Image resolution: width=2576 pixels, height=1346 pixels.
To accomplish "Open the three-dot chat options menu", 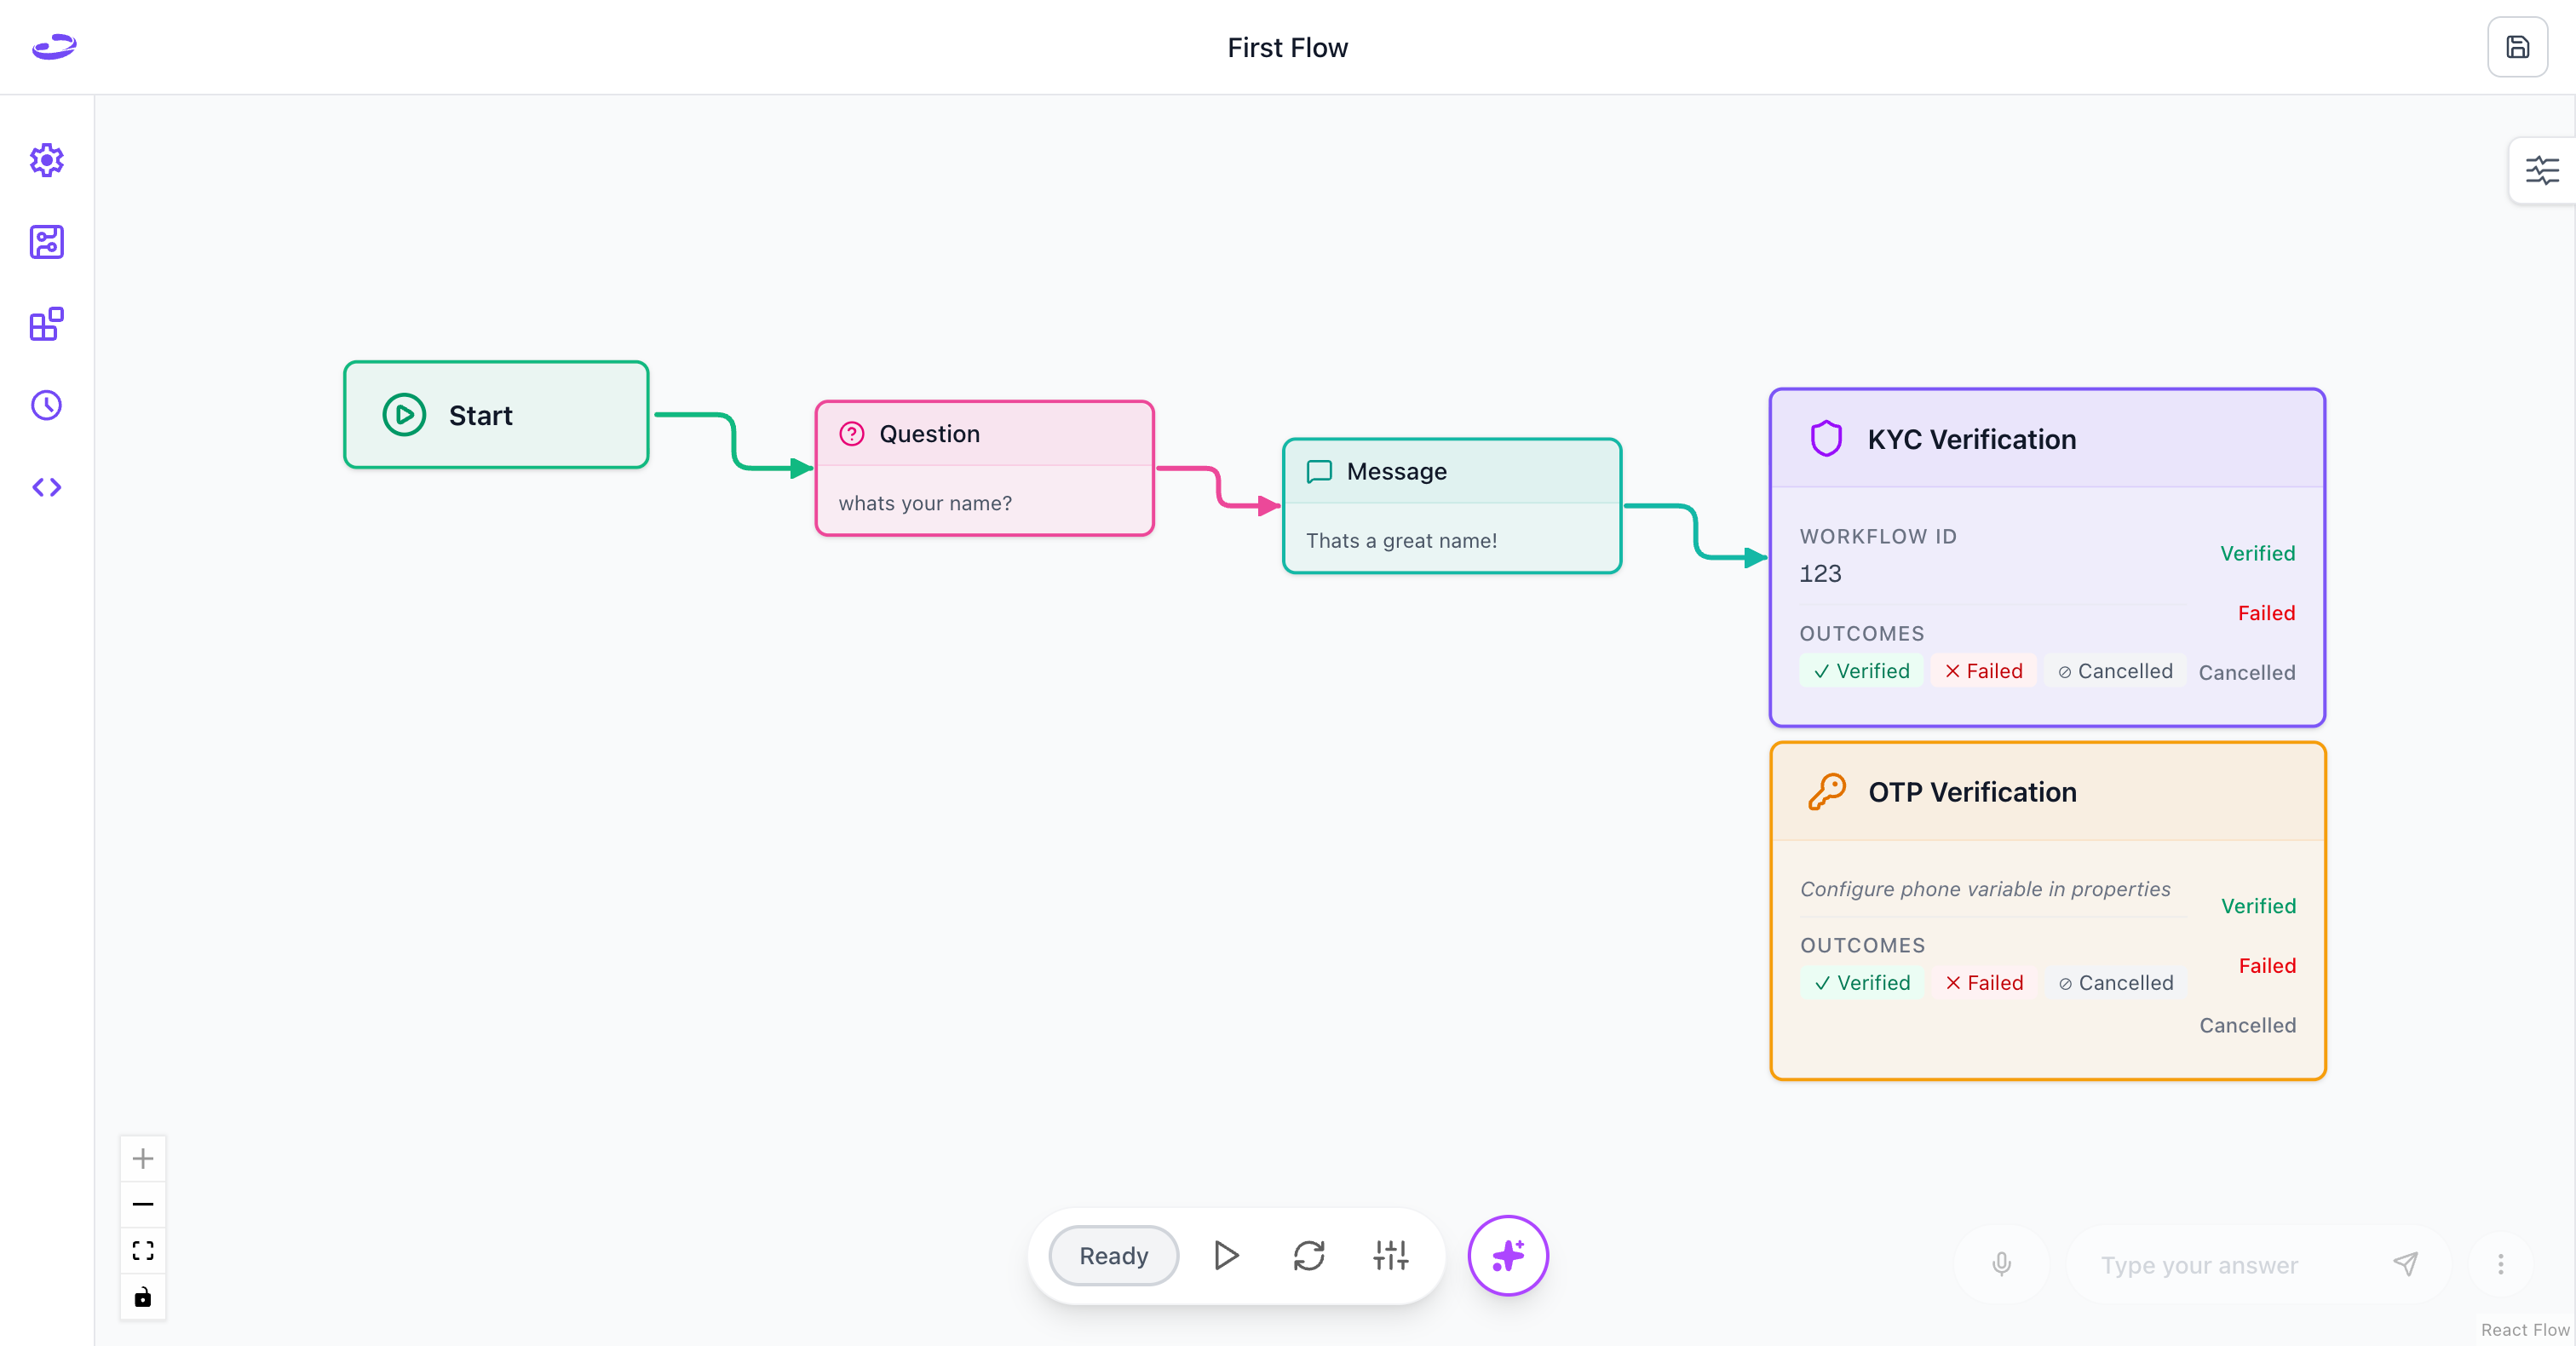I will pyautogui.click(x=2500, y=1264).
